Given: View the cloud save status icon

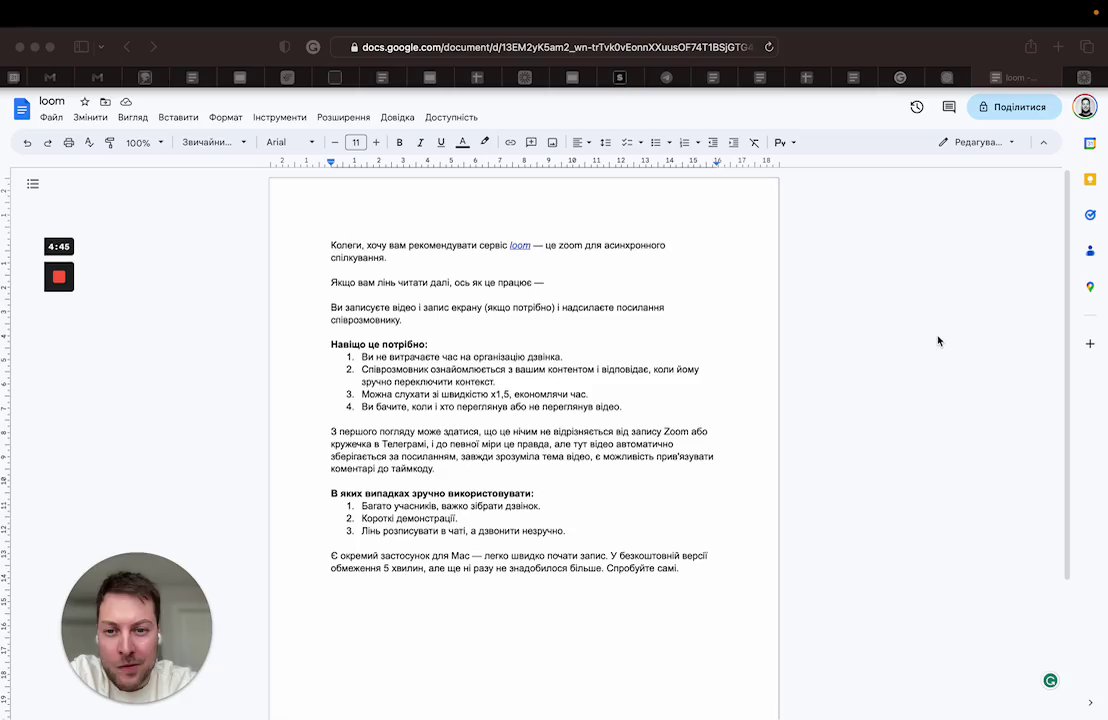Looking at the screenshot, I should point(126,102).
